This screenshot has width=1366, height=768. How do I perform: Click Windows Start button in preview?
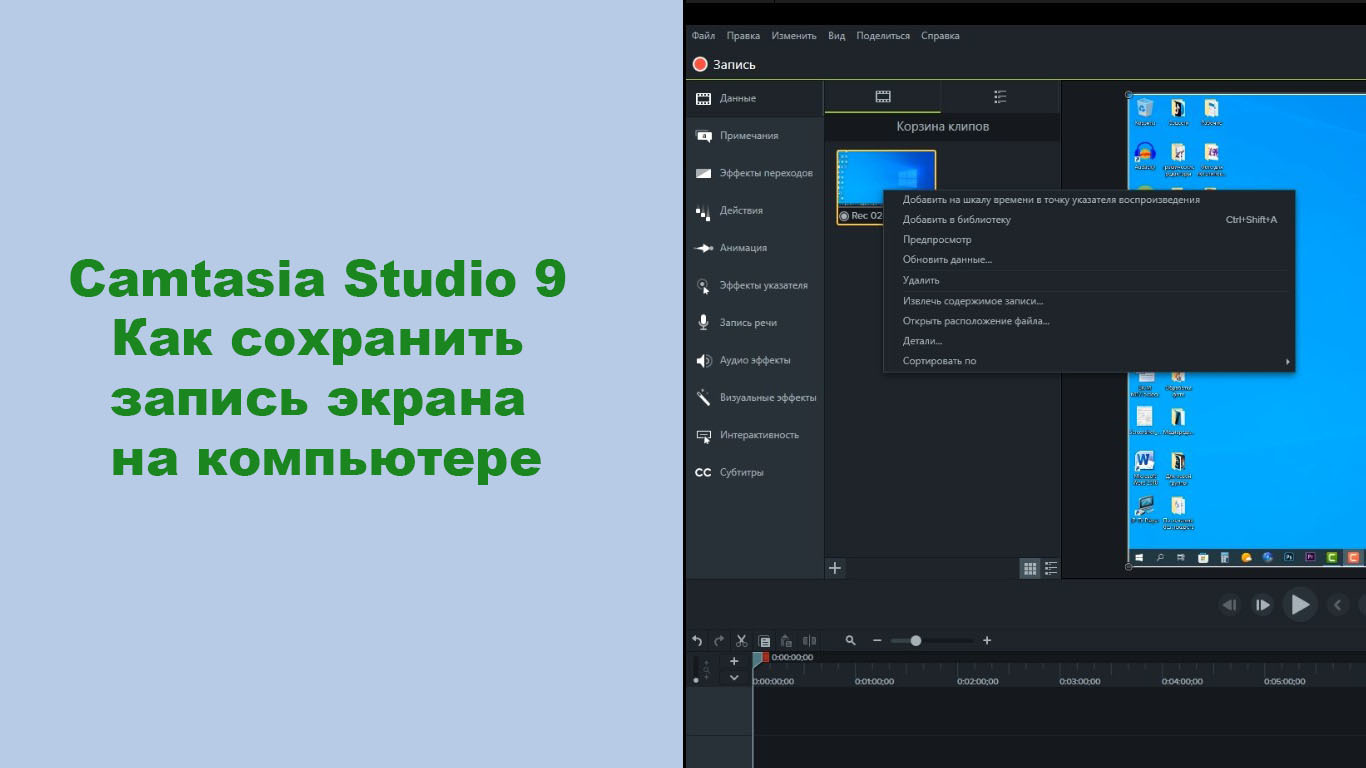1139,558
